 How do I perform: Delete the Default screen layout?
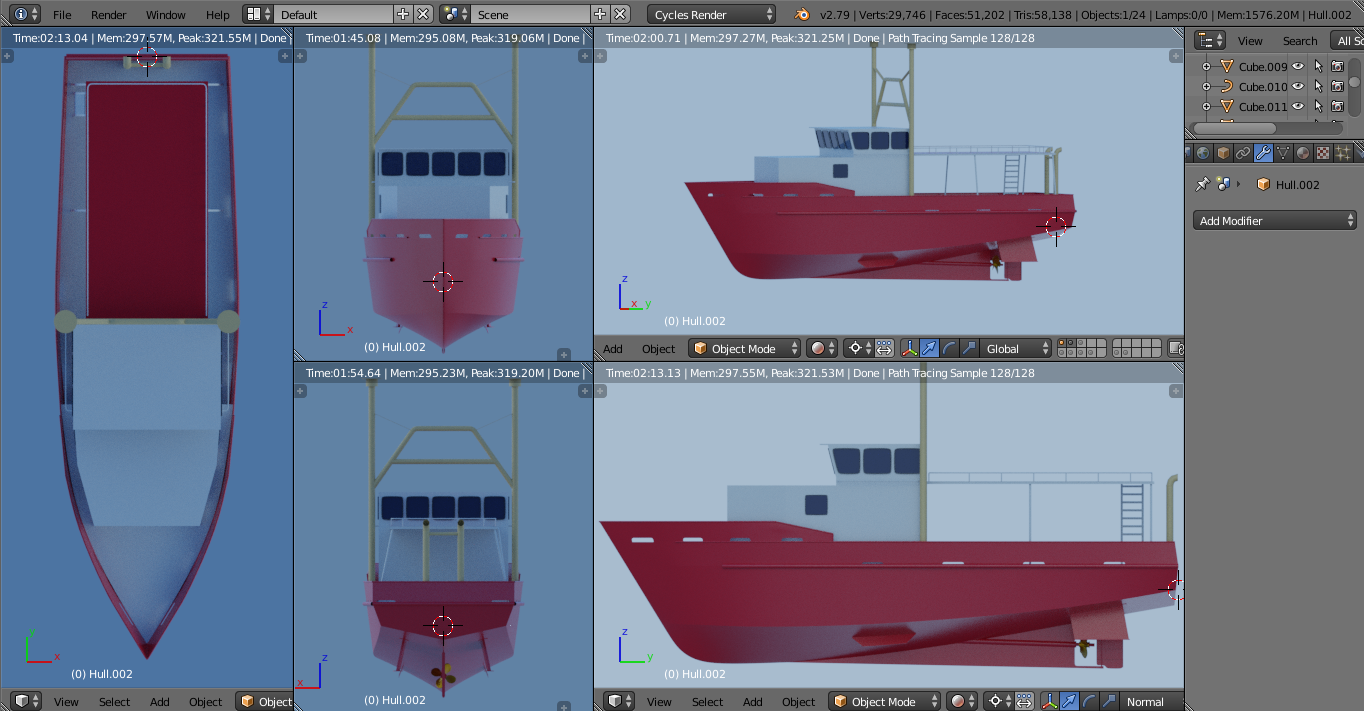[x=423, y=14]
